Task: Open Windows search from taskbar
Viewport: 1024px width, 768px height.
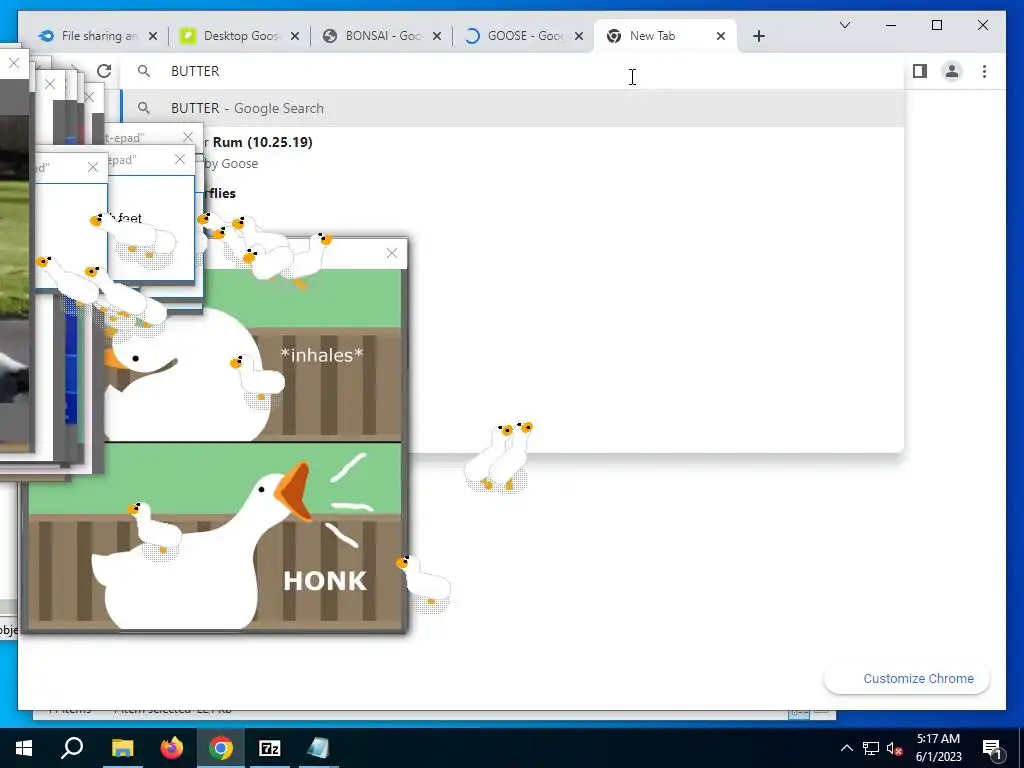Action: pyautogui.click(x=72, y=748)
